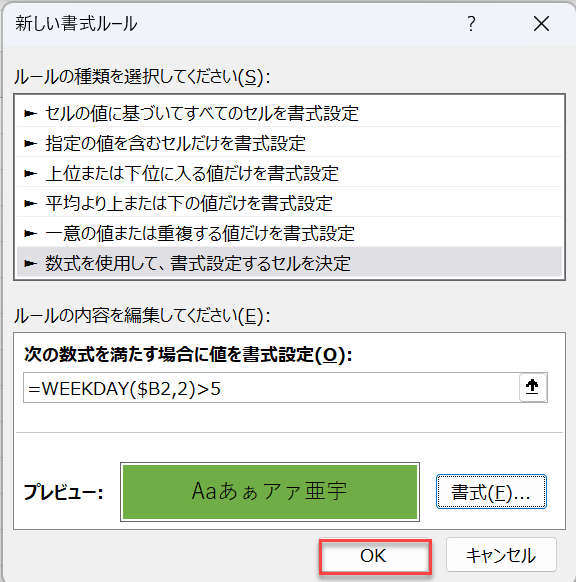Click arrow bullet beside 平均より上または下 rule
The height and width of the screenshot is (582, 576).
click(30, 204)
